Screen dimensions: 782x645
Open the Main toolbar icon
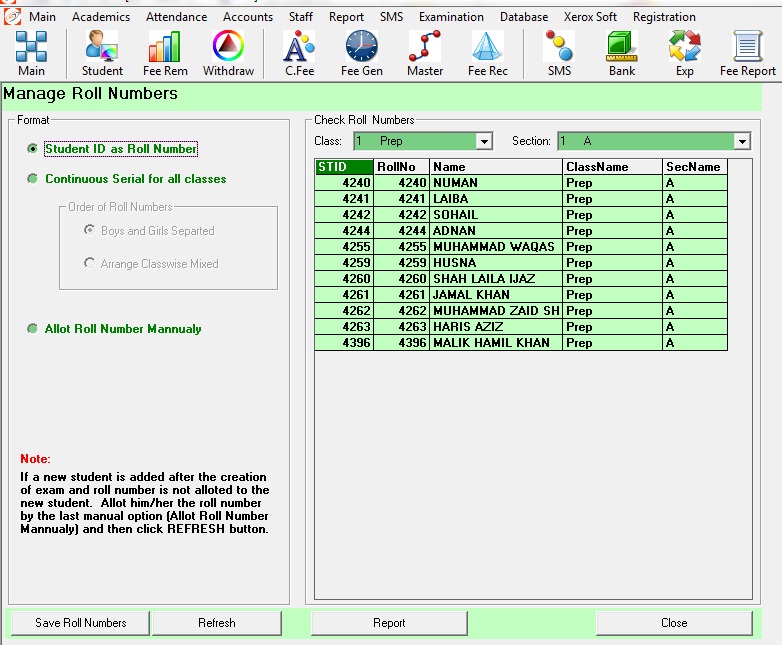click(31, 52)
